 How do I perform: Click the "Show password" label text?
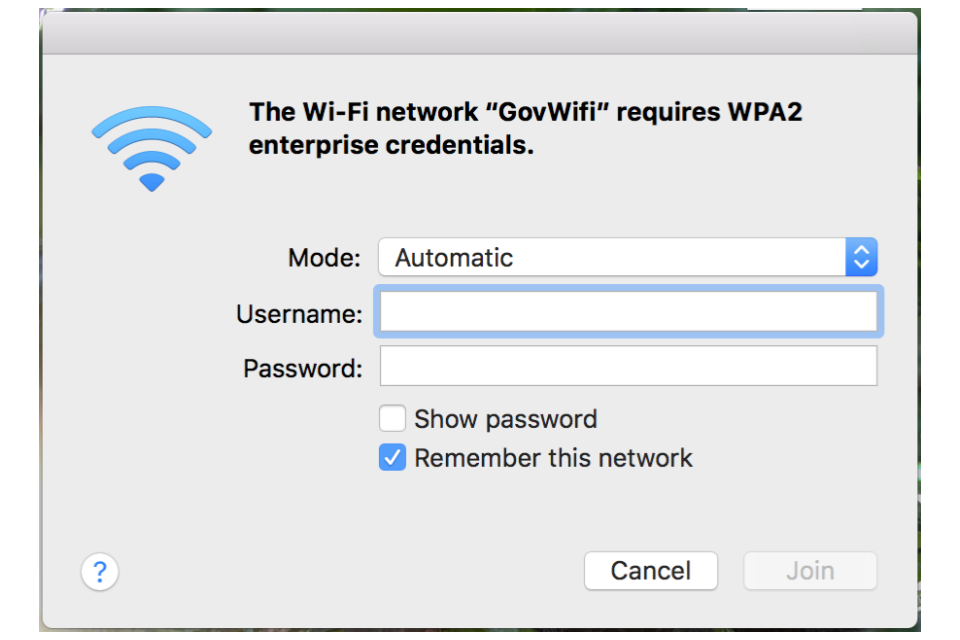click(x=506, y=420)
